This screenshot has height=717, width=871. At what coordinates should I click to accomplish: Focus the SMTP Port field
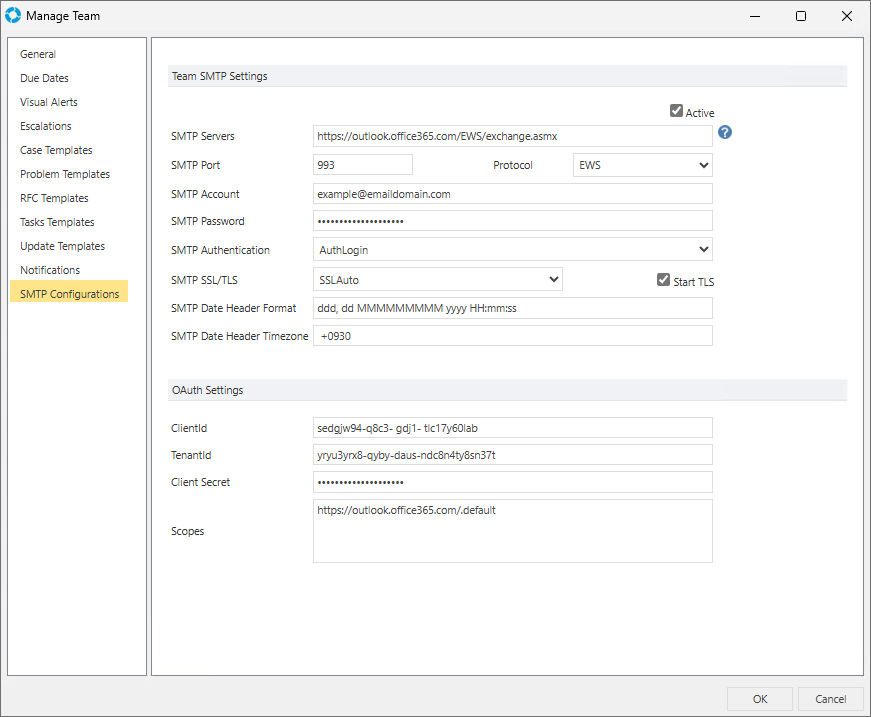(362, 165)
